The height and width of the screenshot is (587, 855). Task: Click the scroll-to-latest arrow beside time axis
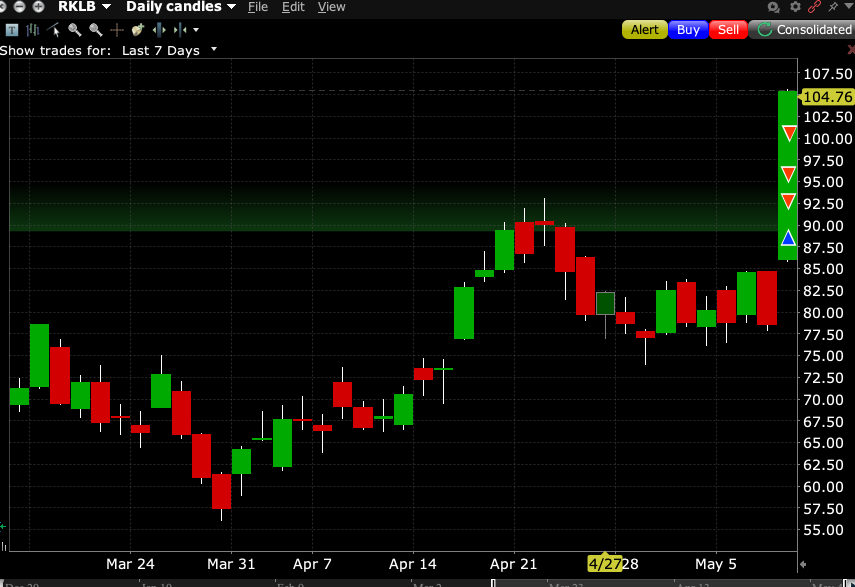click(803, 565)
